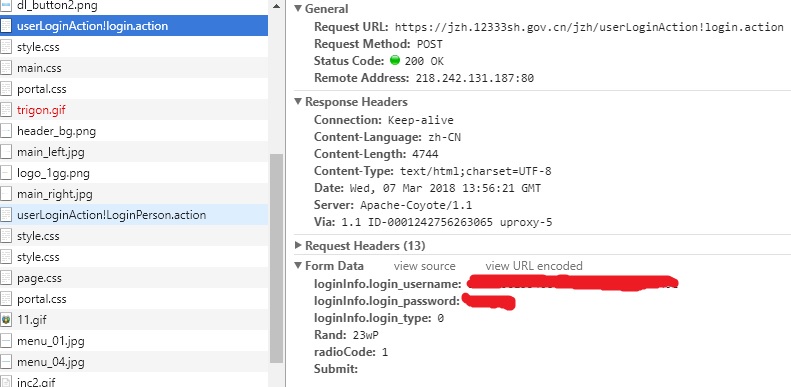This screenshot has width=791, height=387.
Task: Click the Content-Type text/html value
Action: click(476, 171)
